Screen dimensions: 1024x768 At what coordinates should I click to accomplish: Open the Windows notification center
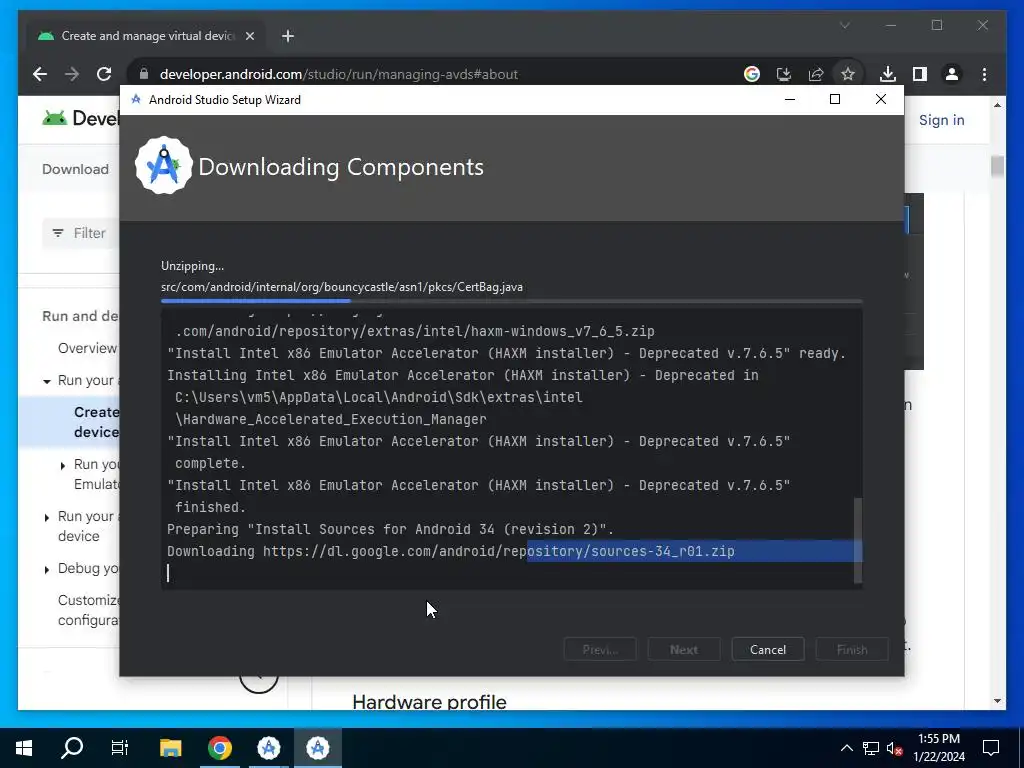991,748
